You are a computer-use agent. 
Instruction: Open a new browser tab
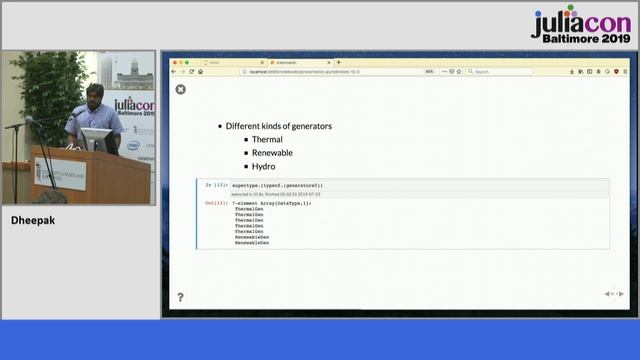coord(338,62)
